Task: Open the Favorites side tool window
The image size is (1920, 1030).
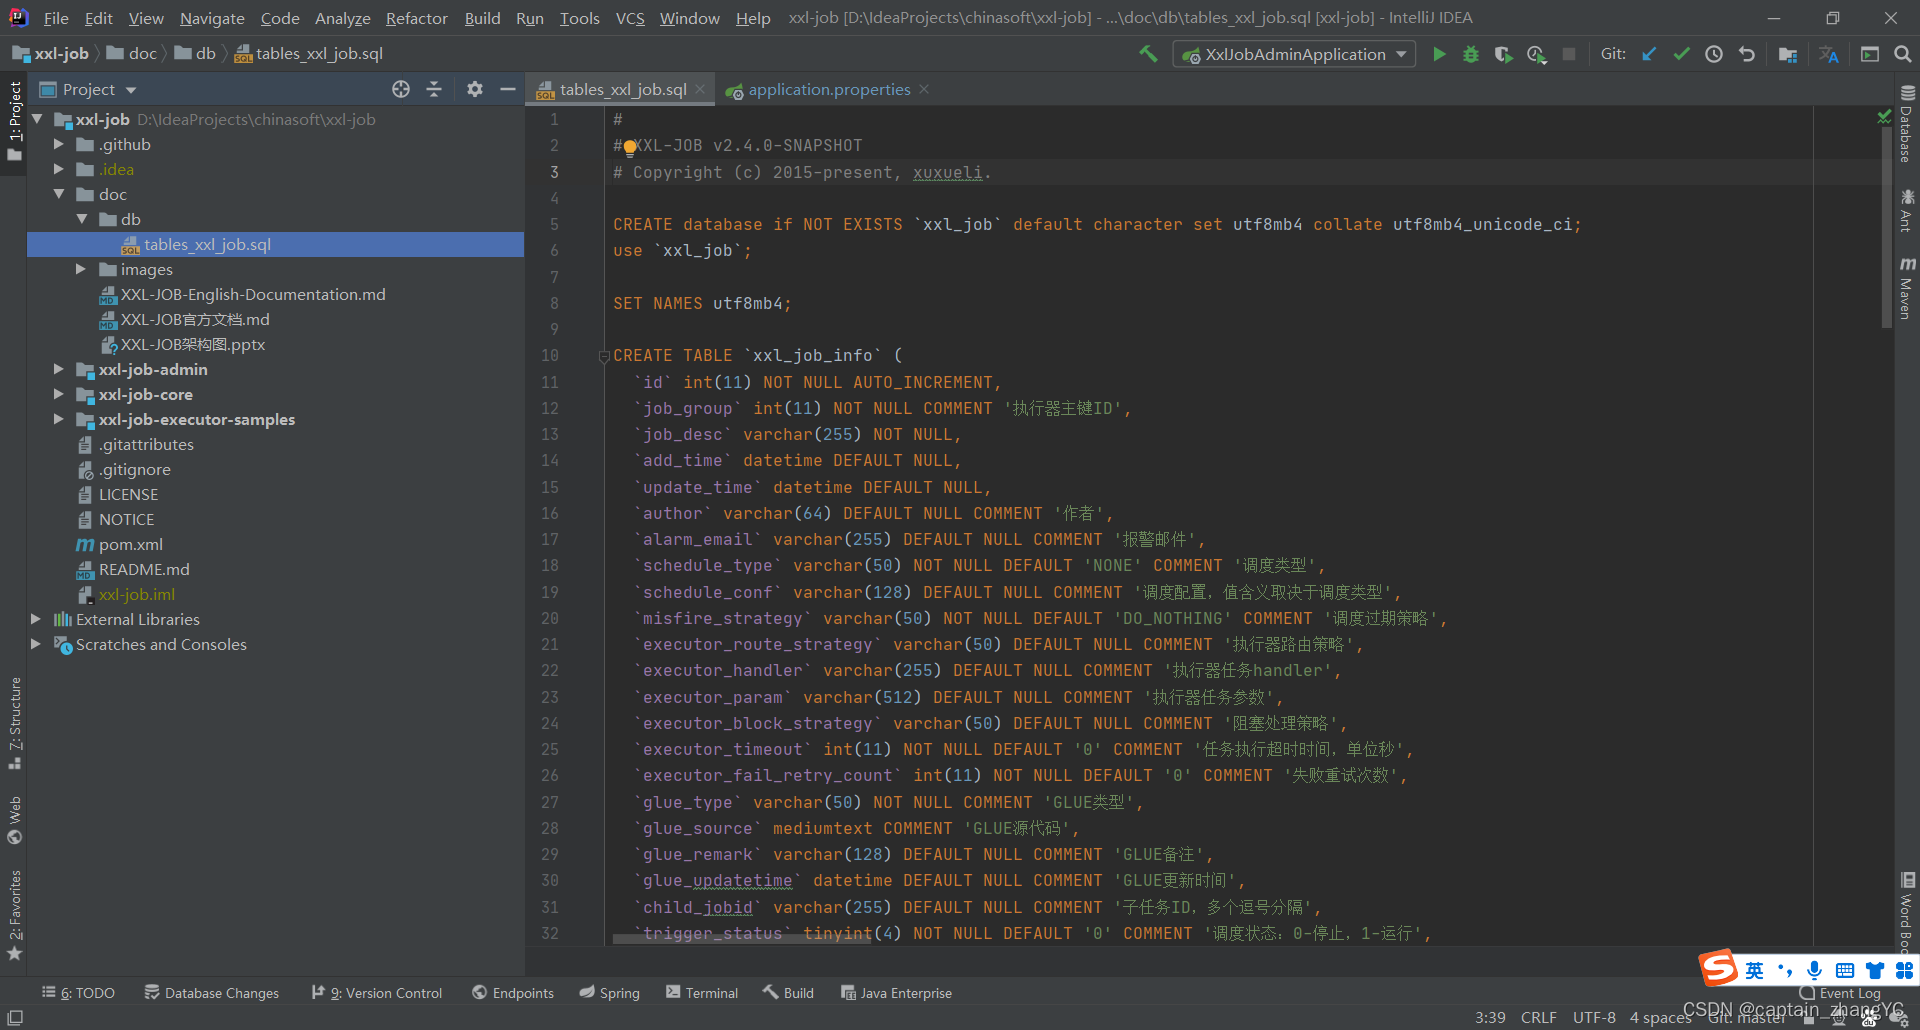Action: click(x=14, y=915)
